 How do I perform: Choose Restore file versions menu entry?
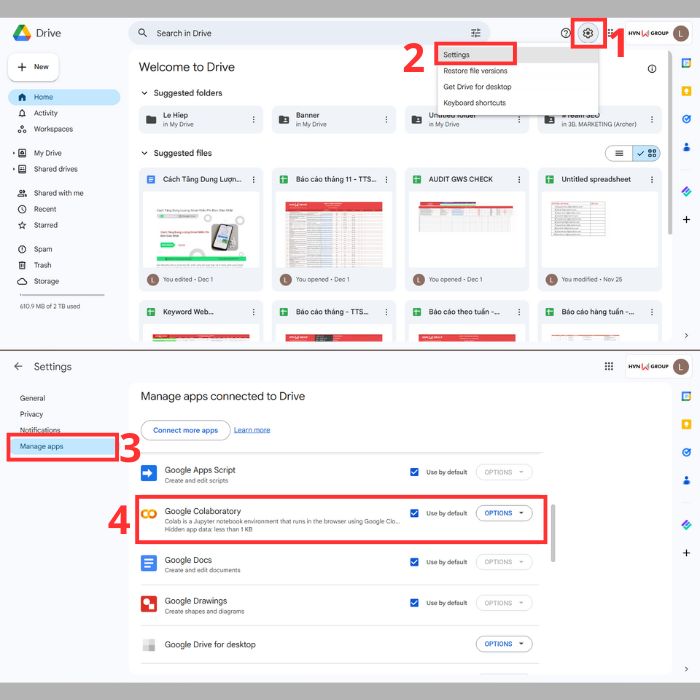coord(517,71)
